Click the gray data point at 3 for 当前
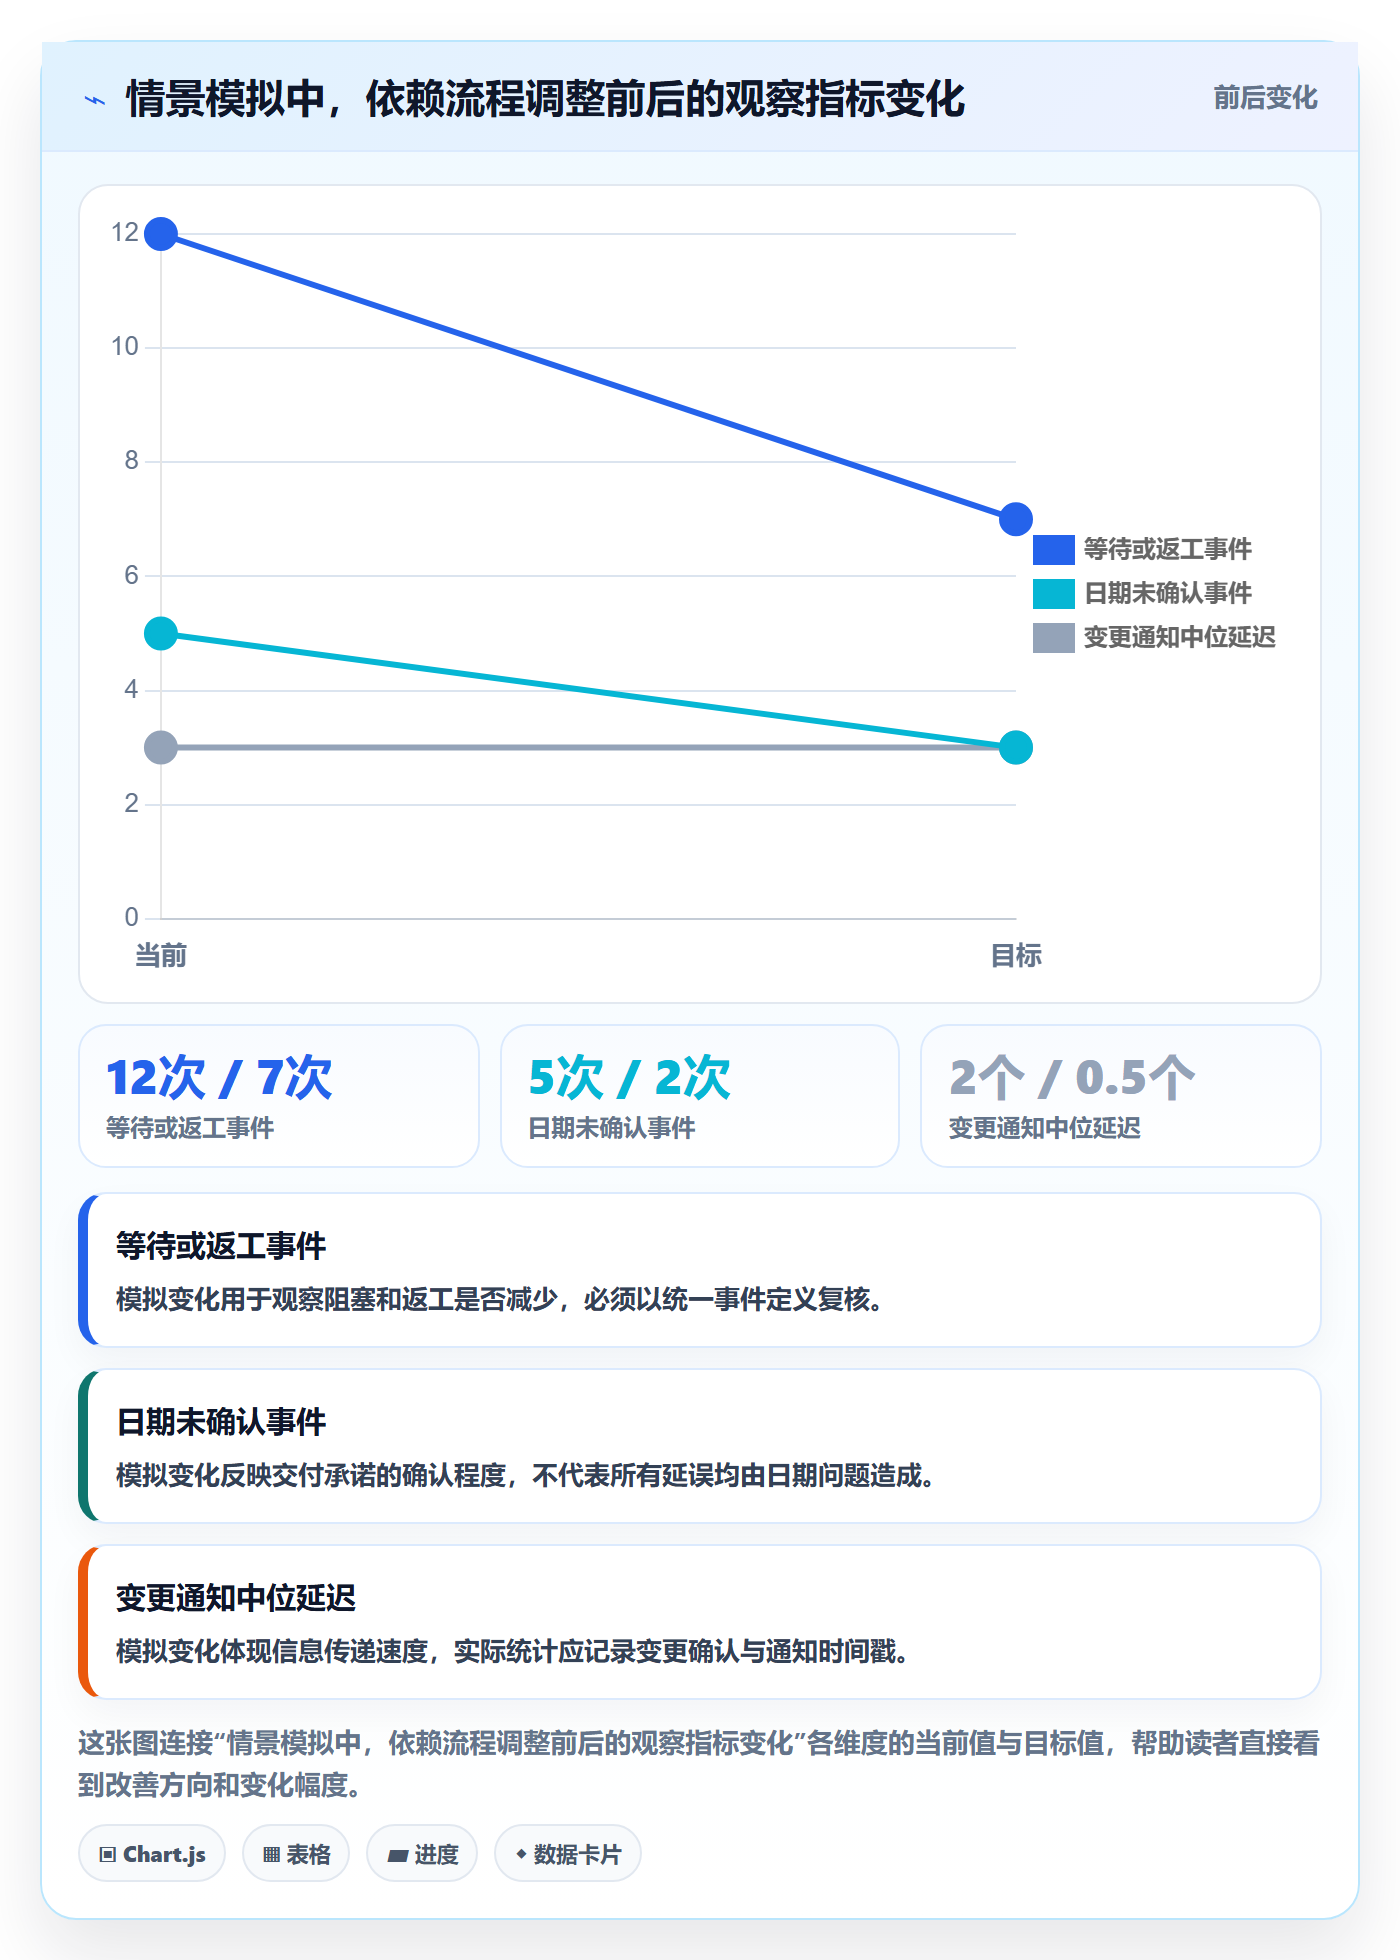Screen dimensions: 1400x1960 pos(161,747)
